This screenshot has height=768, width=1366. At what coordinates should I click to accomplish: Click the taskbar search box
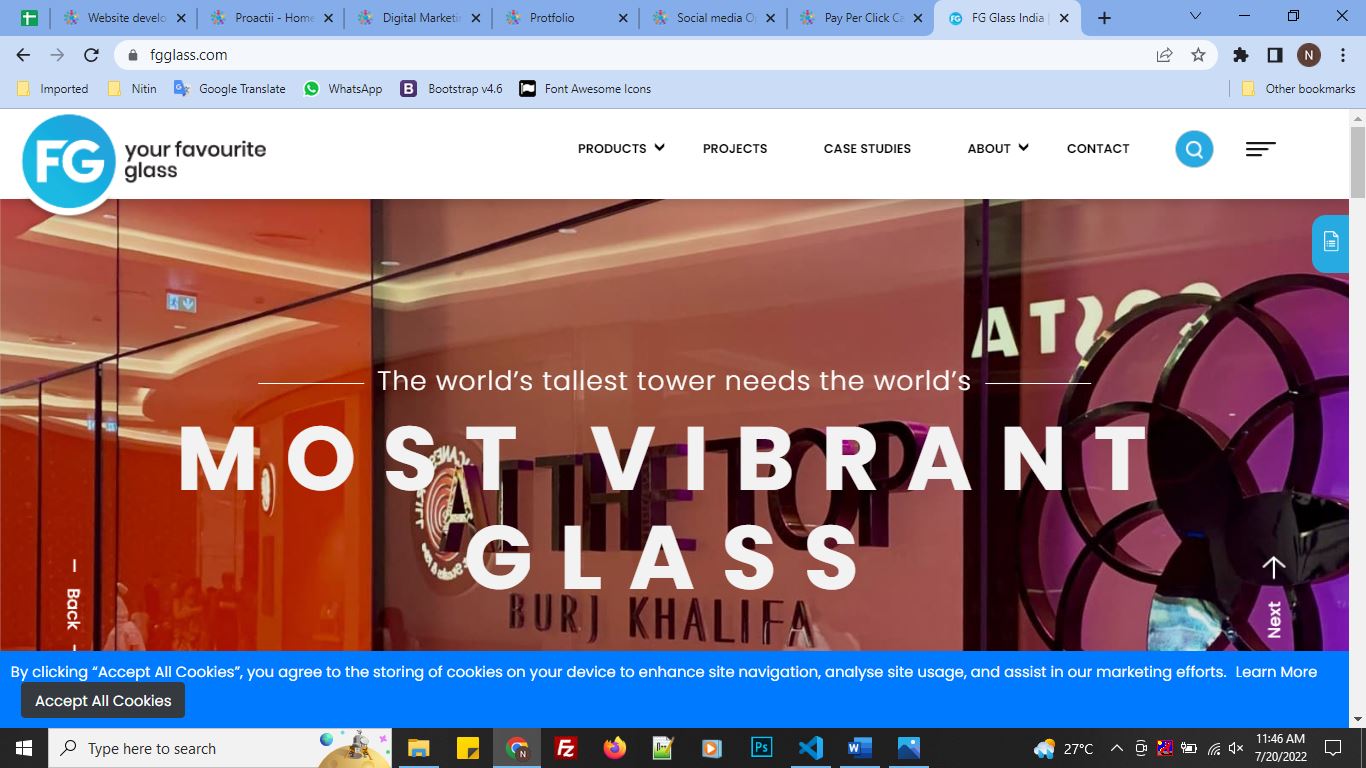click(221, 748)
